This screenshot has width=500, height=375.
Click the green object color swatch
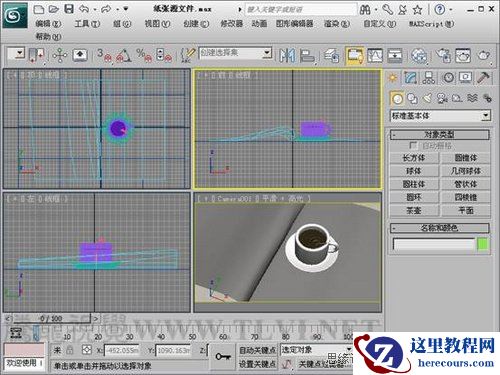pyautogui.click(x=483, y=244)
